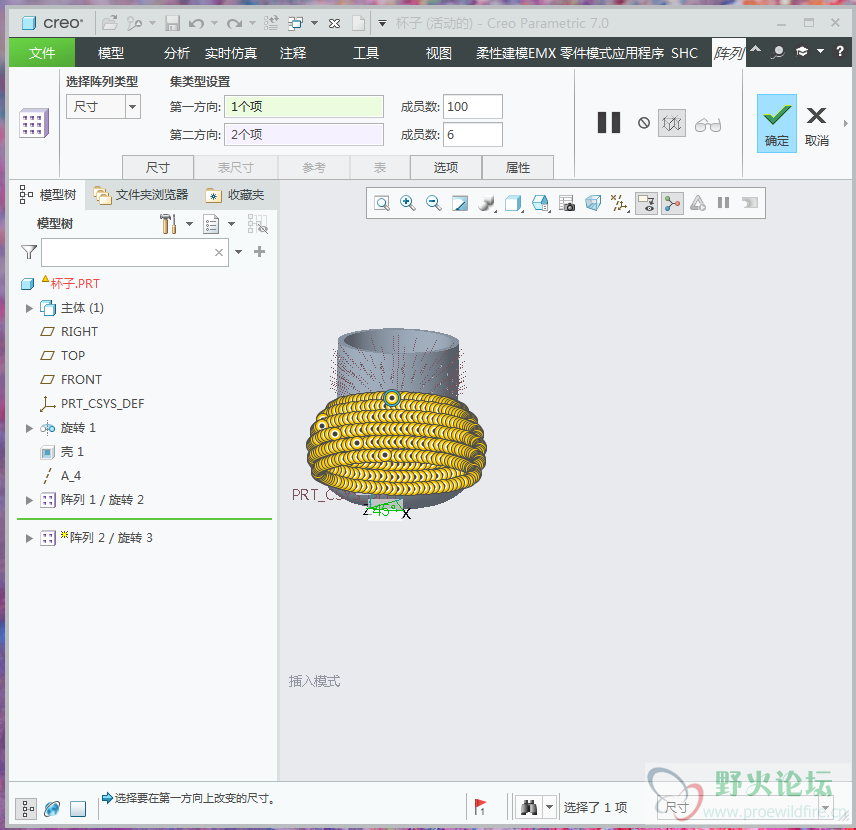
Task: Click the Save disk icon
Action: click(173, 23)
